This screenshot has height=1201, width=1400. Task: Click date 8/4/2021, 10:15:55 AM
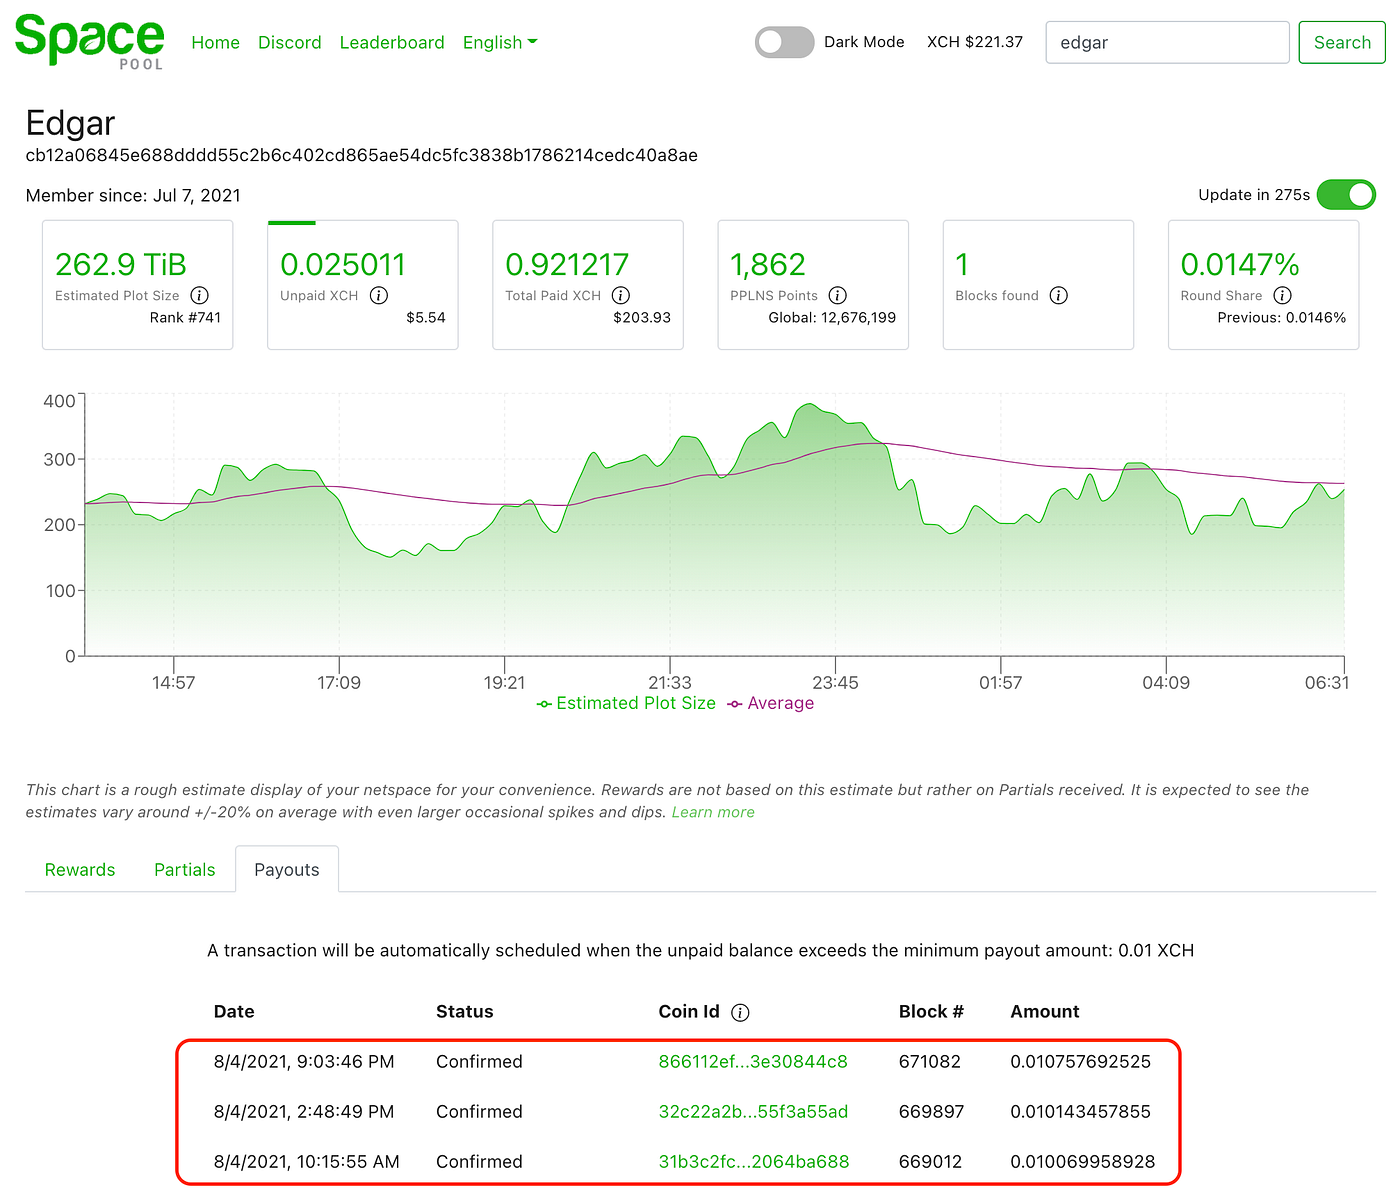click(x=307, y=1161)
